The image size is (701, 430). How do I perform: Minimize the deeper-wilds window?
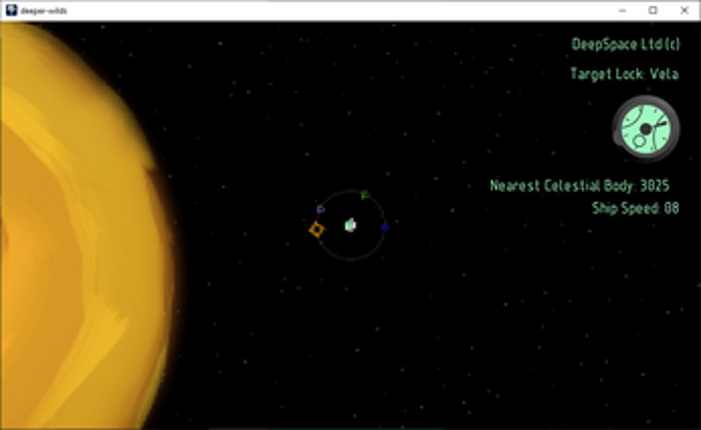click(622, 10)
